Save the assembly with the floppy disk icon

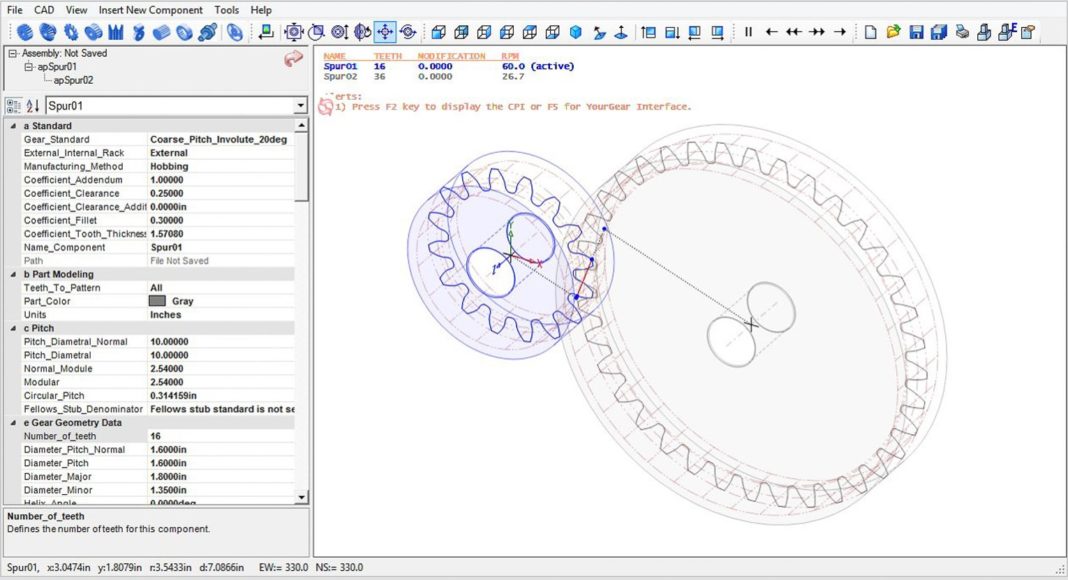tap(916, 32)
